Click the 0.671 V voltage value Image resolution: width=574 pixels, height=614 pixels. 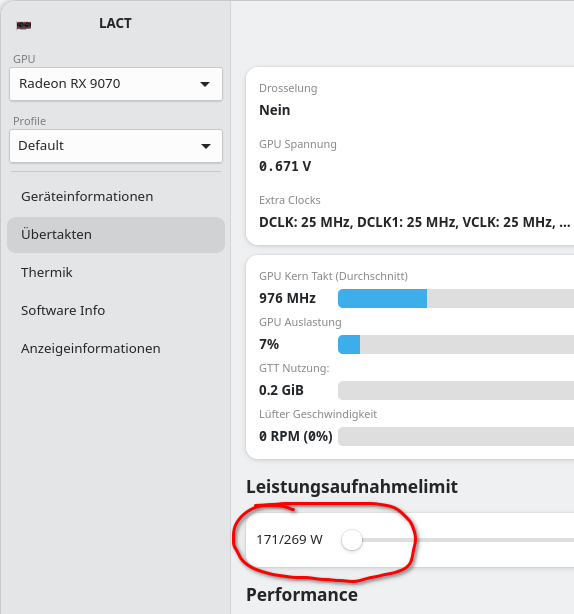tap(285, 166)
